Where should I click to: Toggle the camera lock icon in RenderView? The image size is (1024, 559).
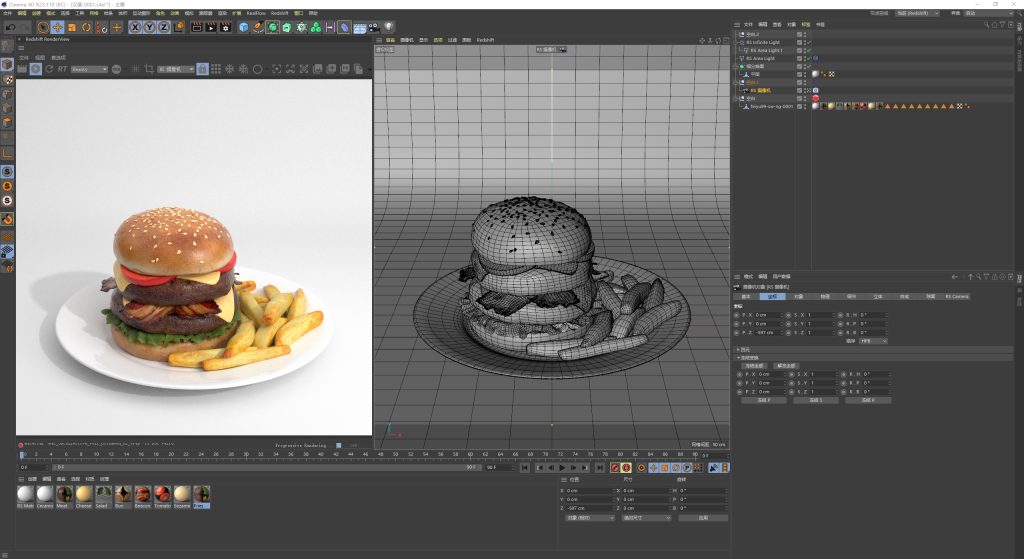(x=202, y=69)
